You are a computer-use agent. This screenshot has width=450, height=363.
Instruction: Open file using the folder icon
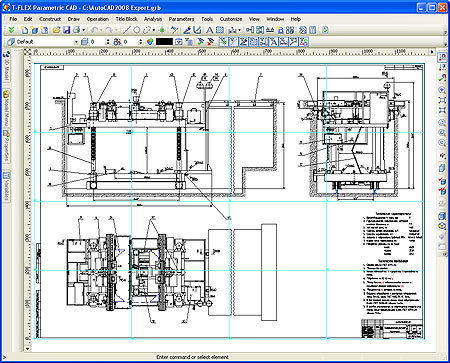coord(56,30)
